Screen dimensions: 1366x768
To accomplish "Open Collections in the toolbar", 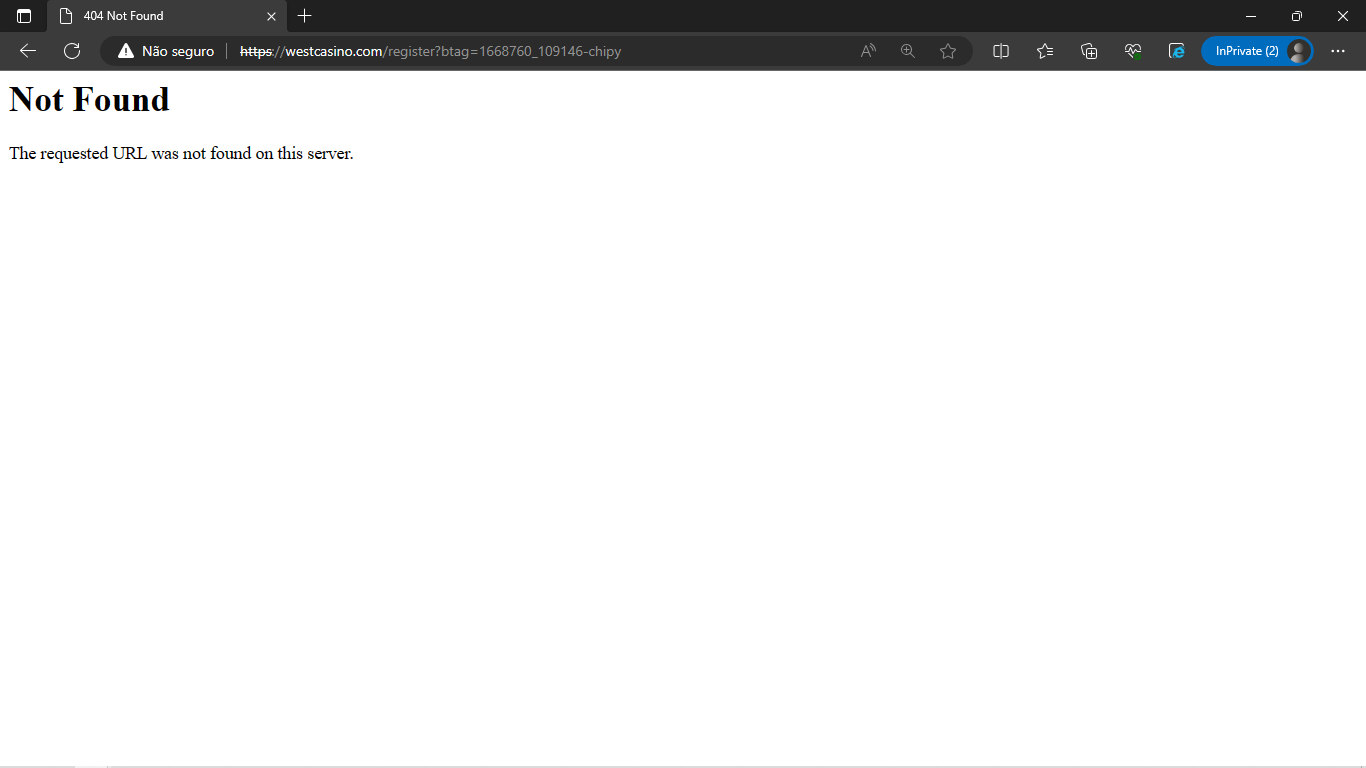I will 1088,51.
